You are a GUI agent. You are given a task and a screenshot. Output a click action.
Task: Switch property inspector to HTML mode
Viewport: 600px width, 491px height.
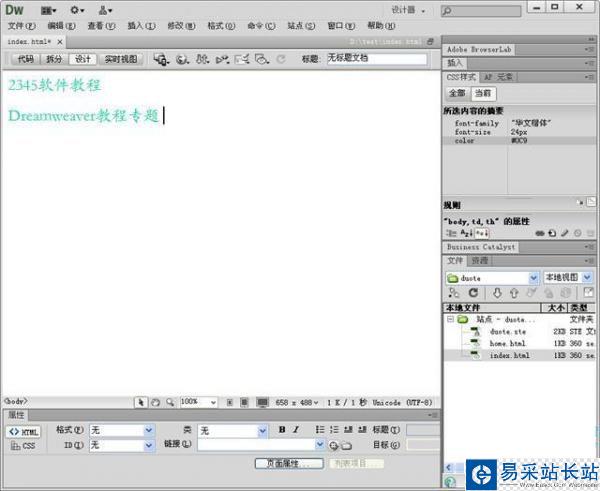click(23, 432)
